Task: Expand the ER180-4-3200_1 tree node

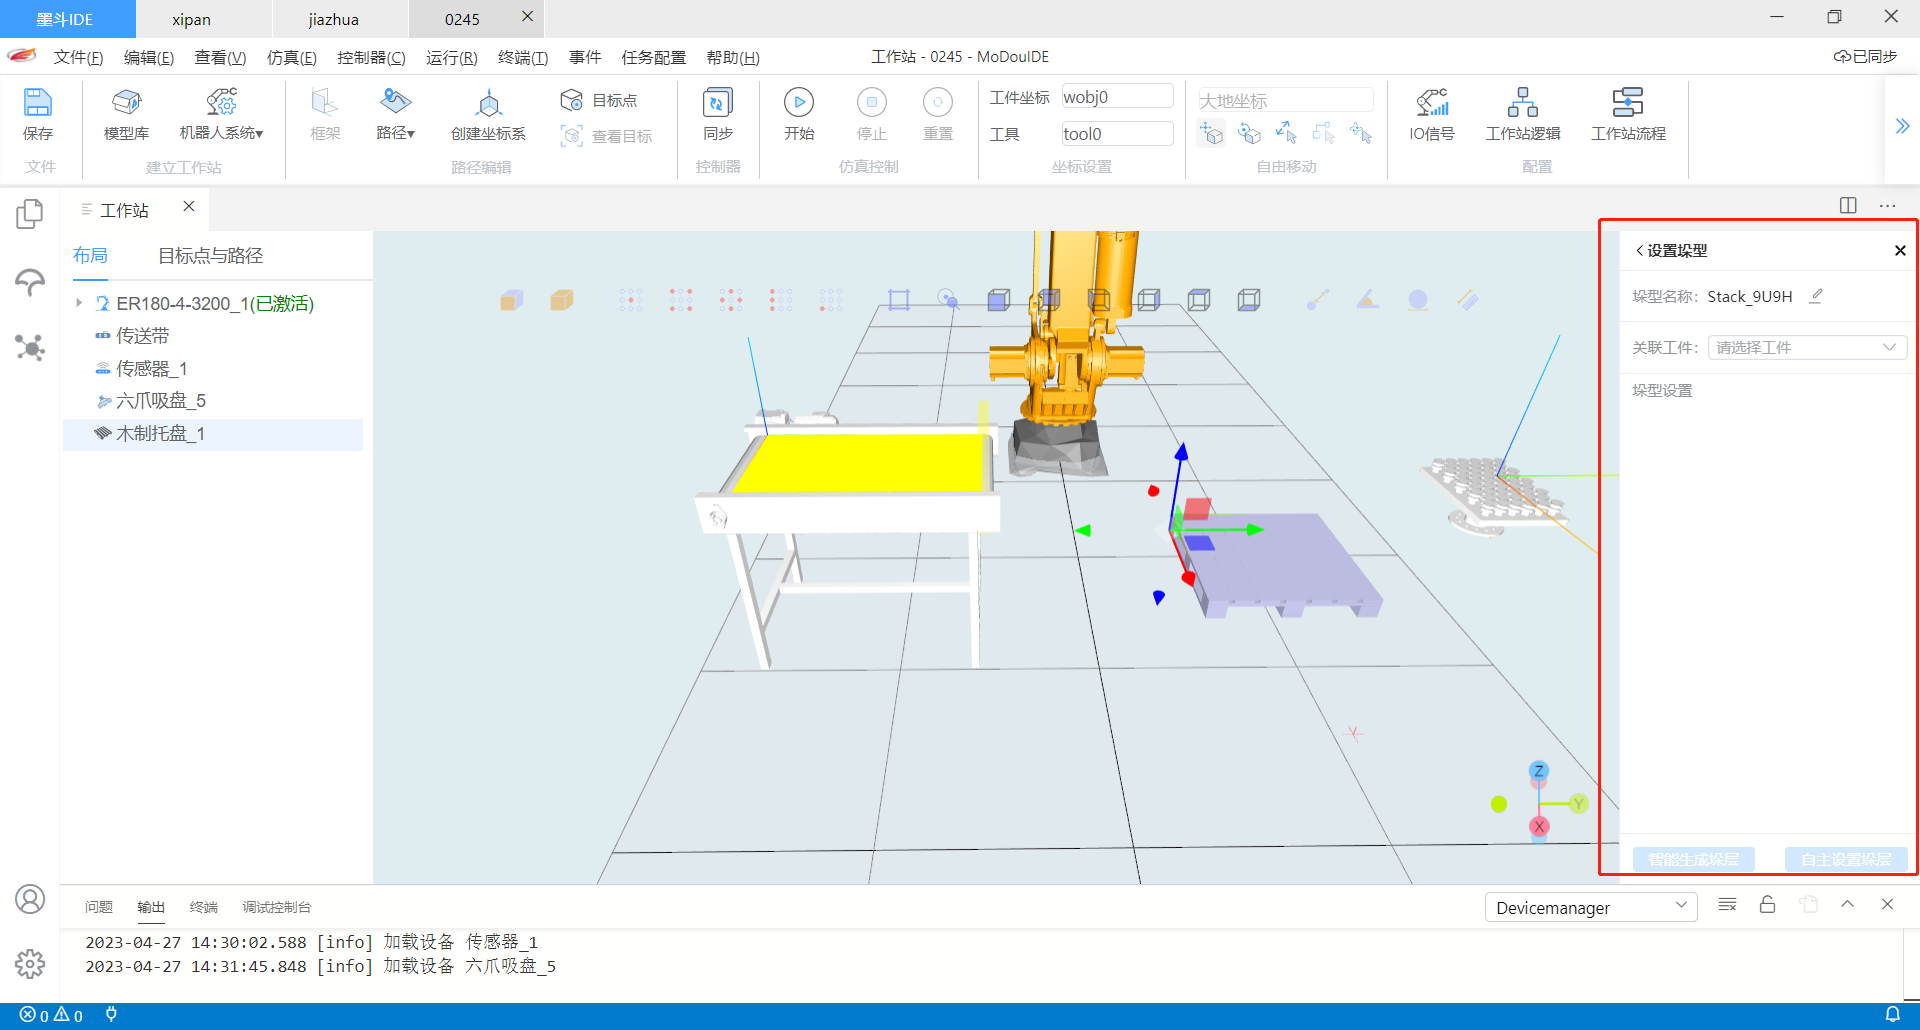Action: pos(79,303)
